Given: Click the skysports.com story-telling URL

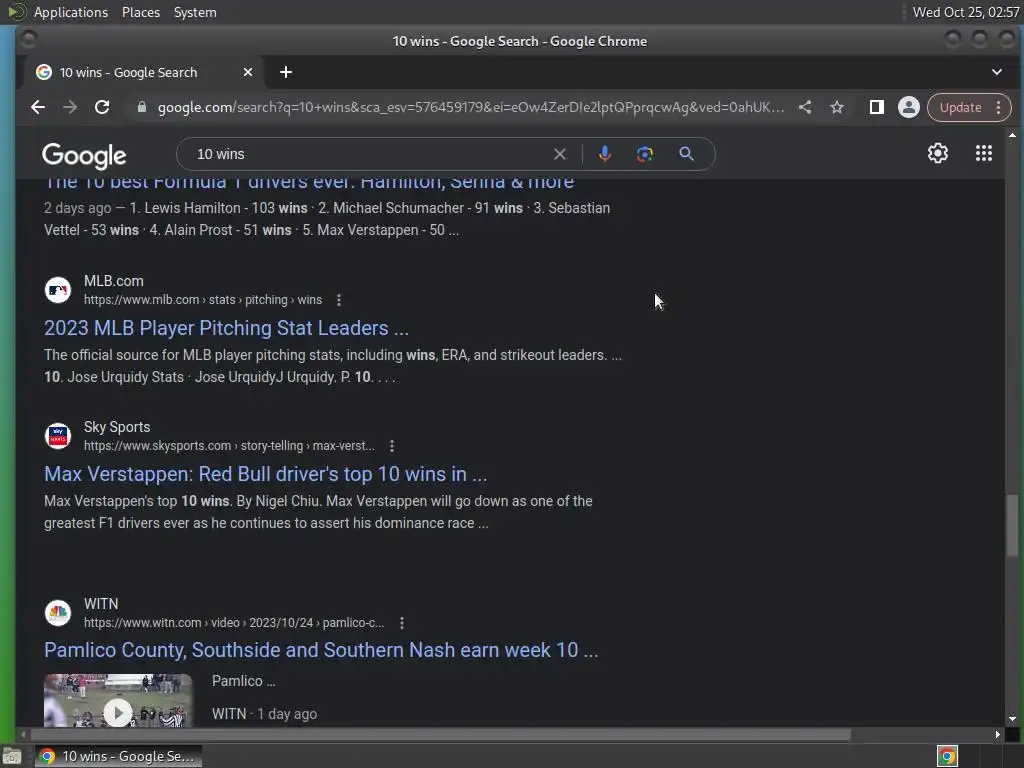Looking at the screenshot, I should coord(229,446).
